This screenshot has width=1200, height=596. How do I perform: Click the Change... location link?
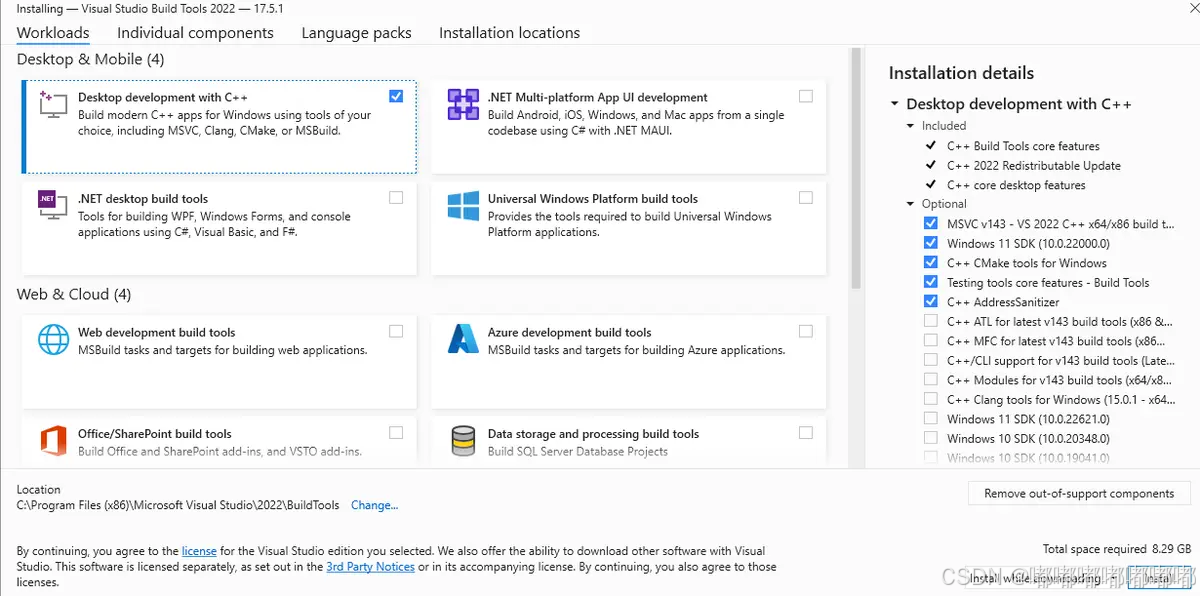coord(374,505)
